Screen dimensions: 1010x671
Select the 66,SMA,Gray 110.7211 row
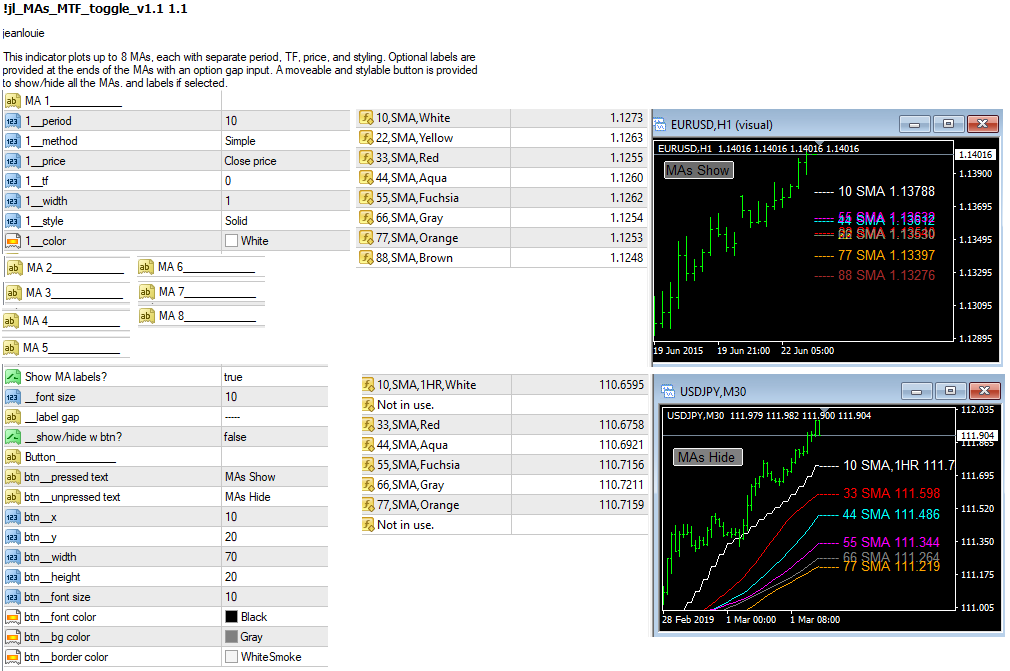[504, 485]
